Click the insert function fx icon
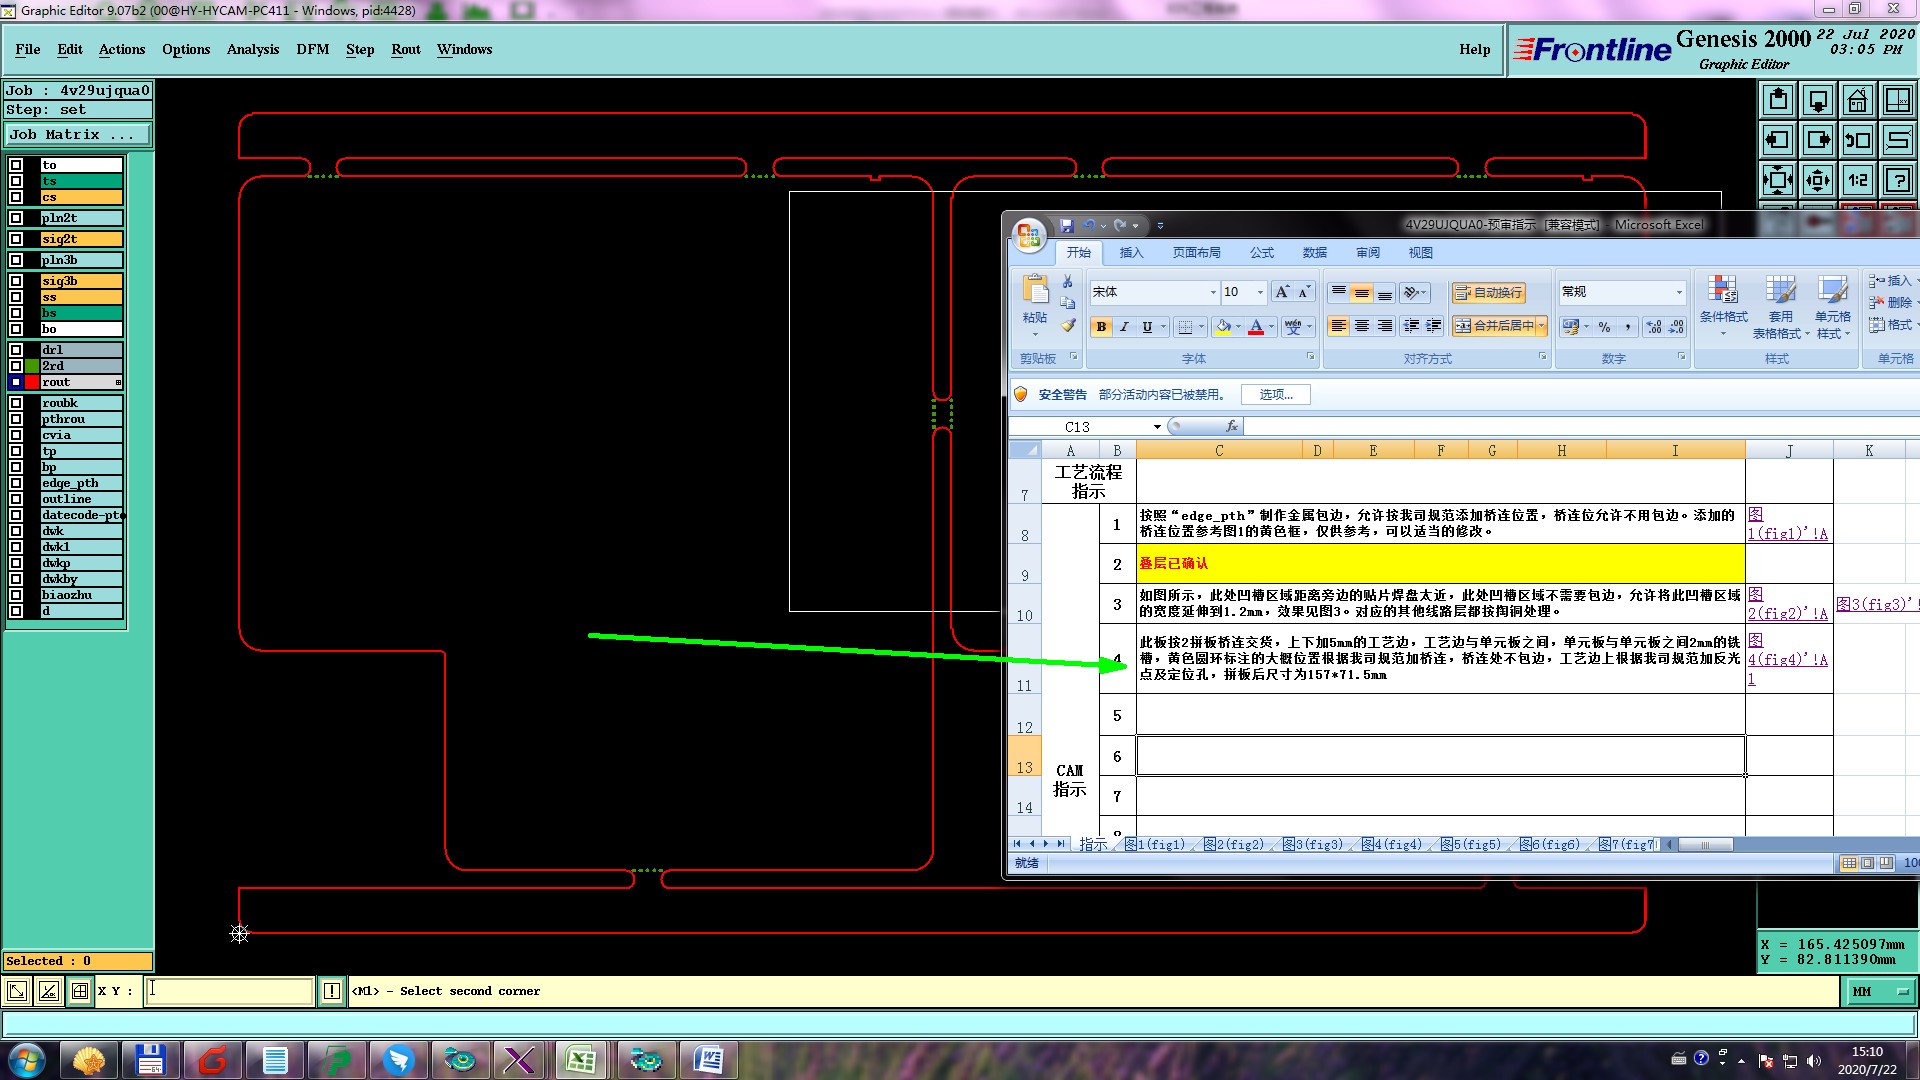 coord(1232,426)
